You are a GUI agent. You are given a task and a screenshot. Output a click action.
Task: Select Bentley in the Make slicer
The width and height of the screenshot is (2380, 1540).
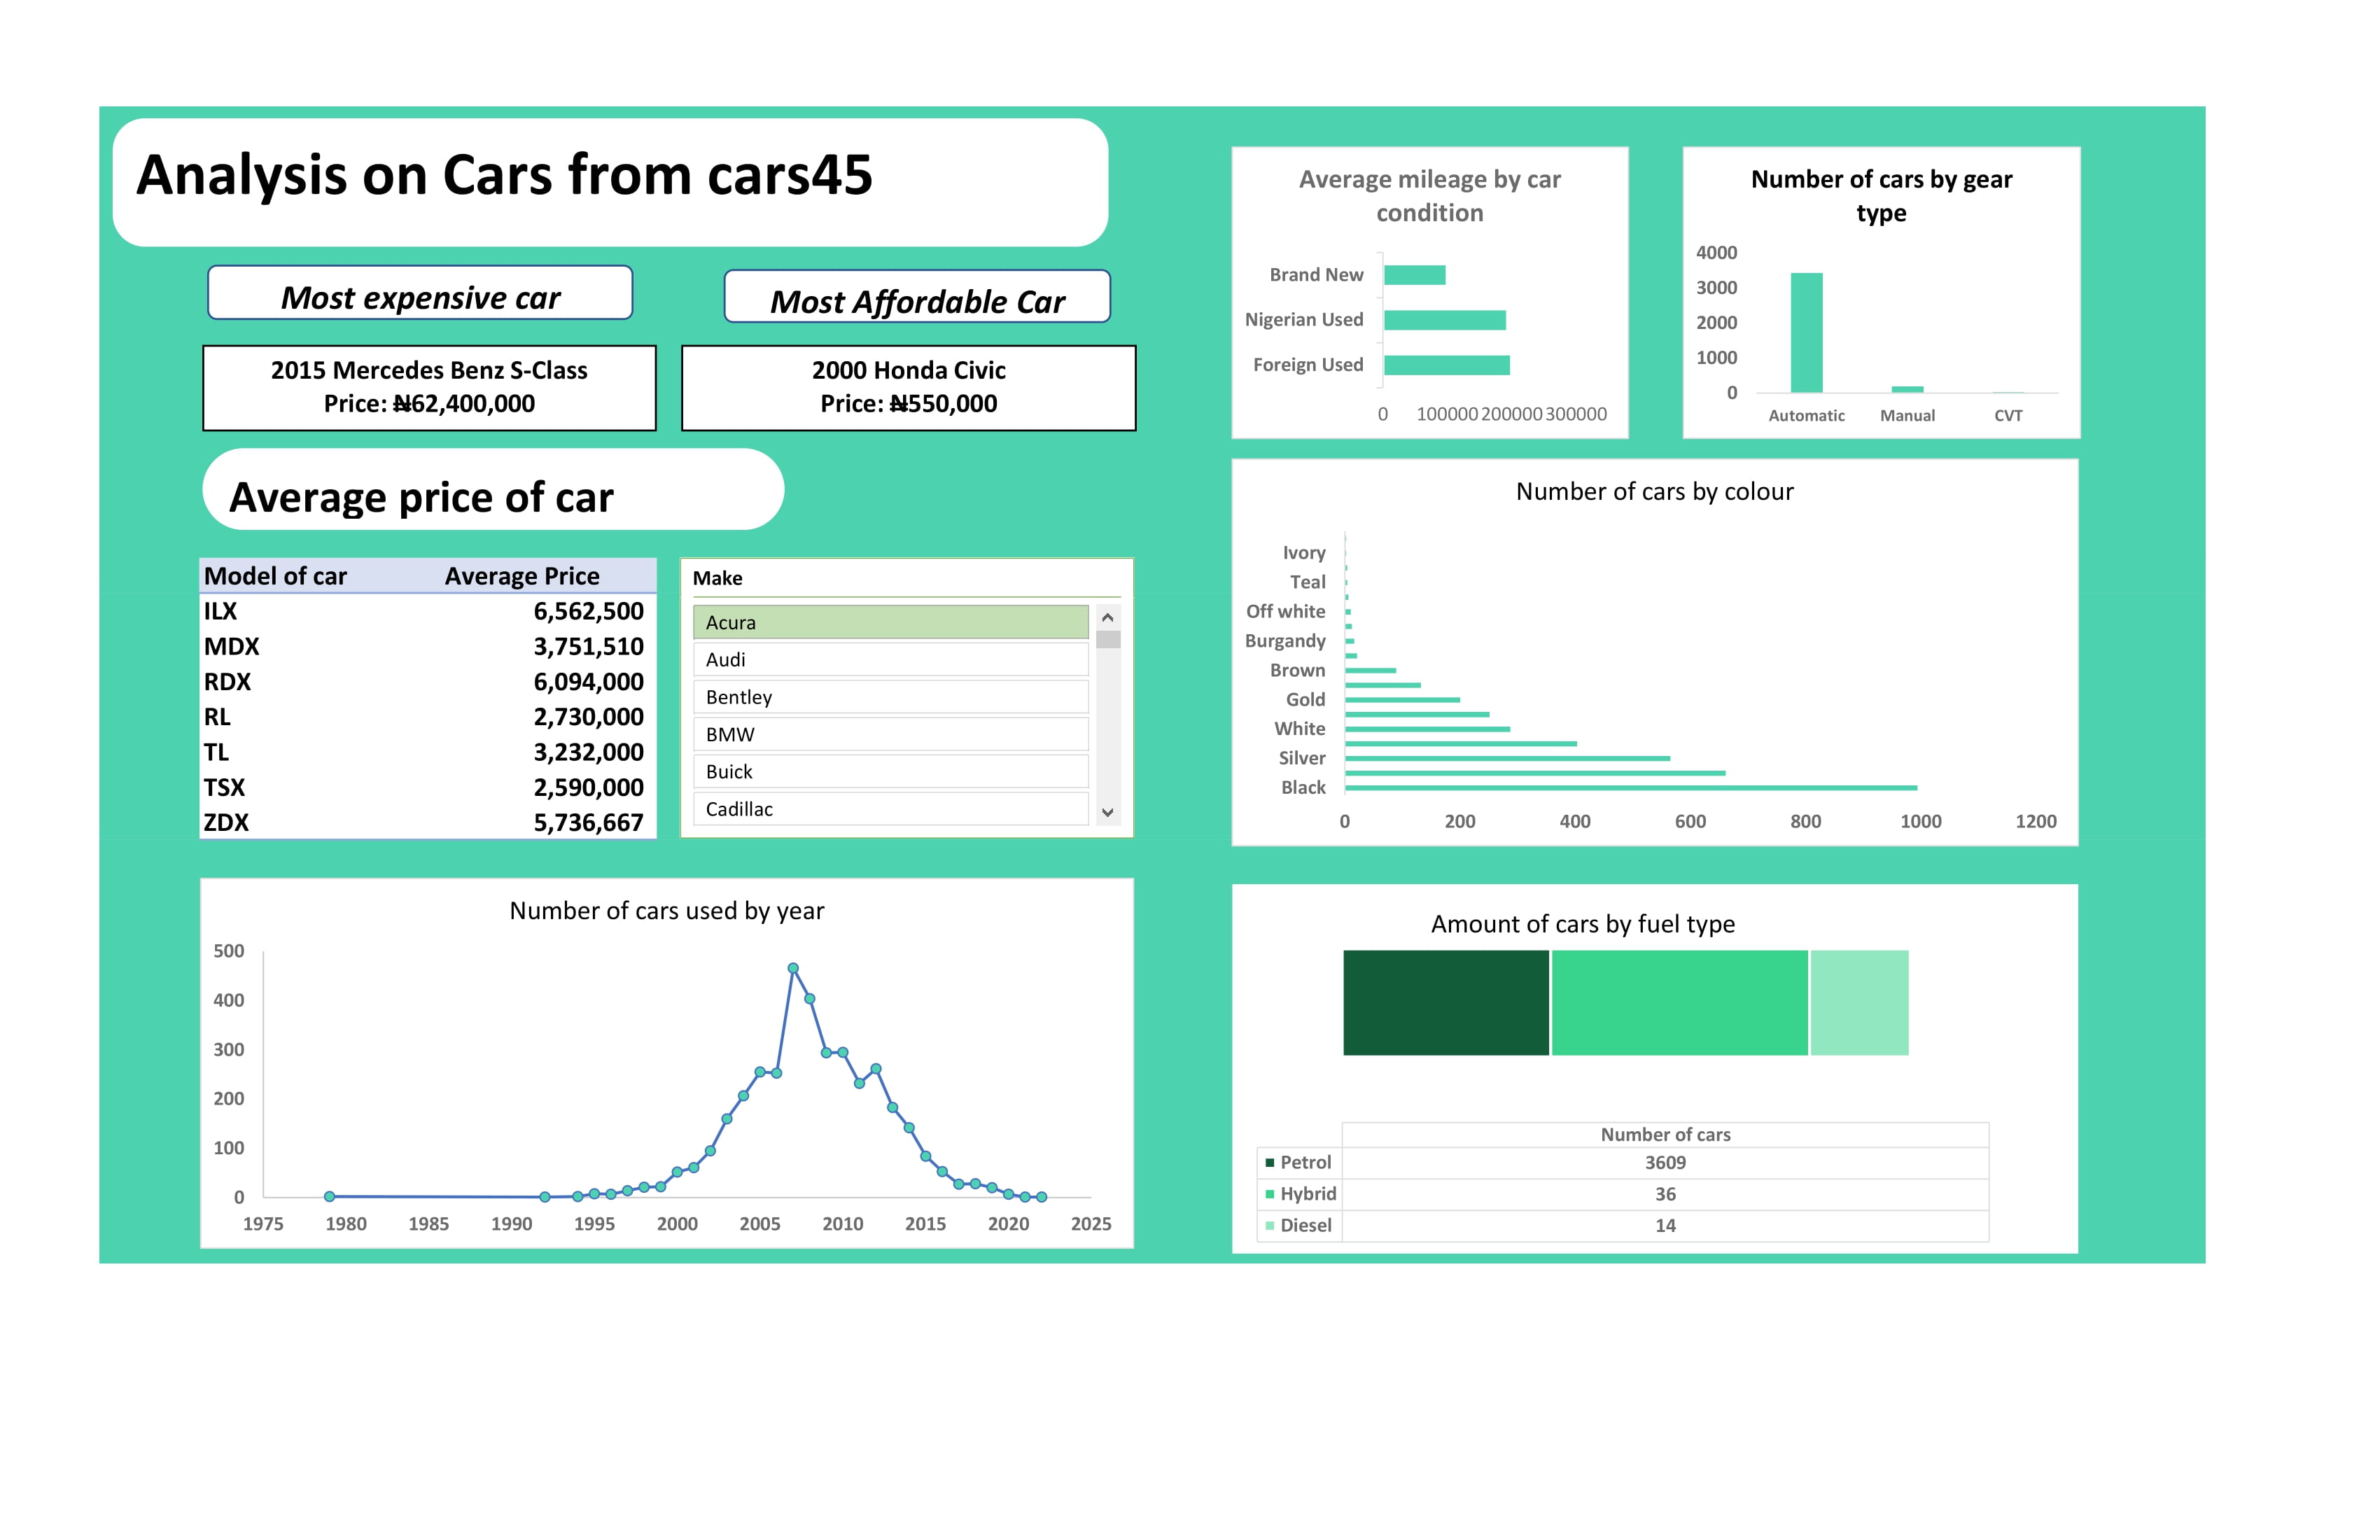[x=890, y=697]
